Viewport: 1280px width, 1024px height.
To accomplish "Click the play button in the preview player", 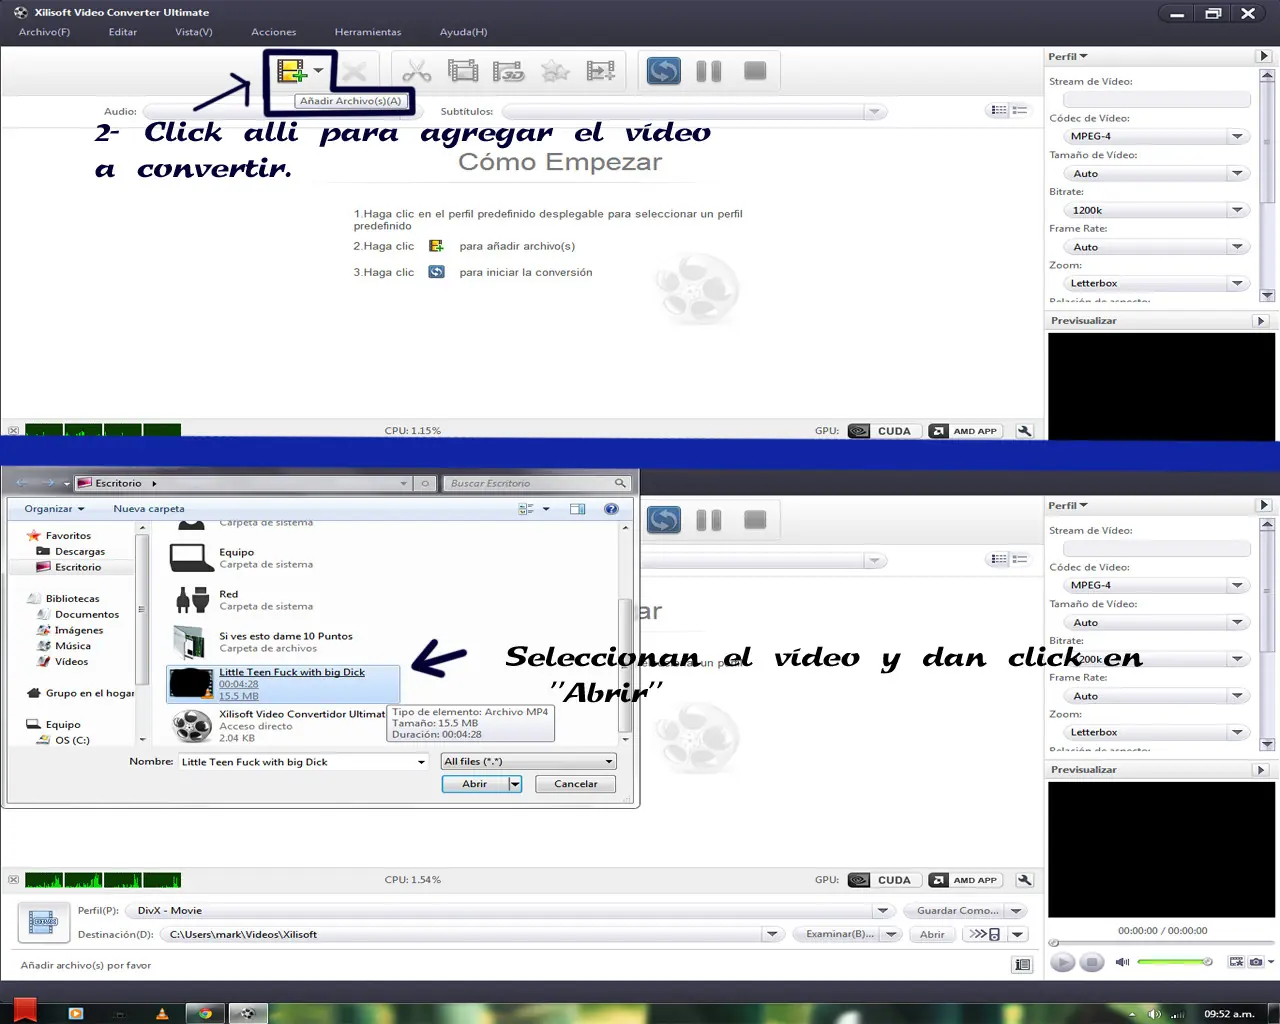I will click(x=1063, y=962).
